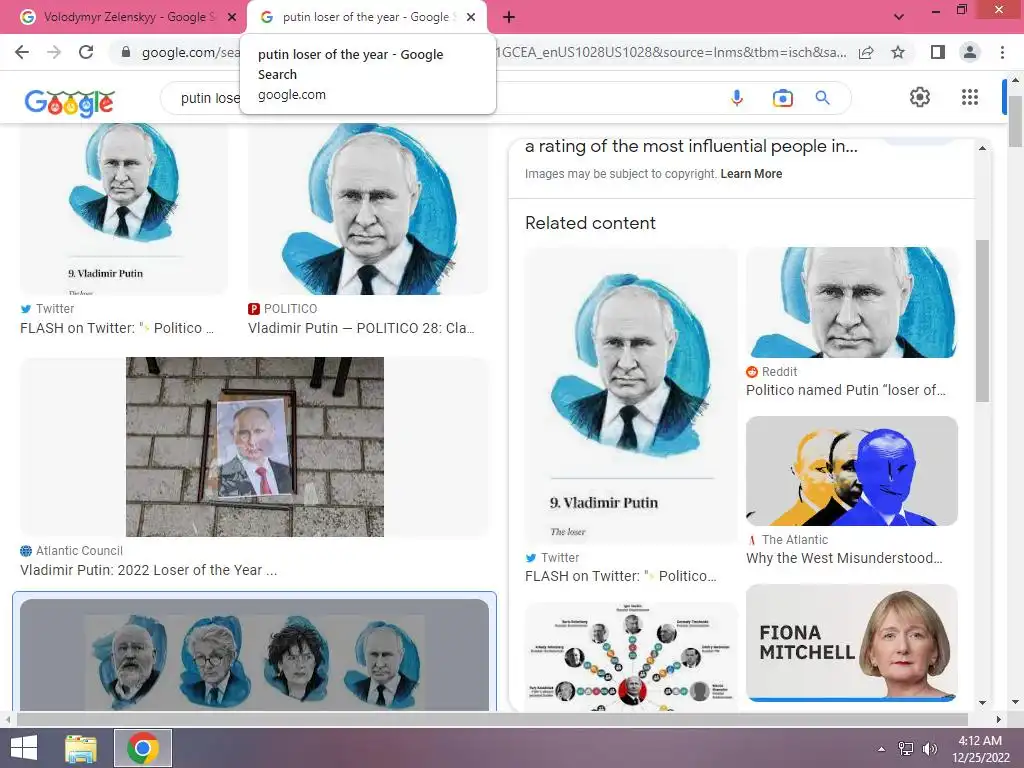Click Chrome icon in taskbar
This screenshot has width=1024, height=768.
[x=143, y=748]
